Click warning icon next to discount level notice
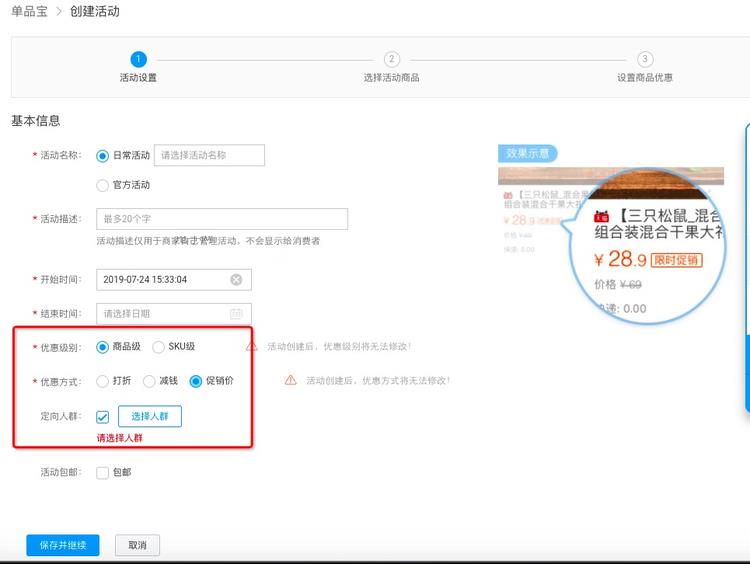The width and height of the screenshot is (750, 564). [252, 347]
